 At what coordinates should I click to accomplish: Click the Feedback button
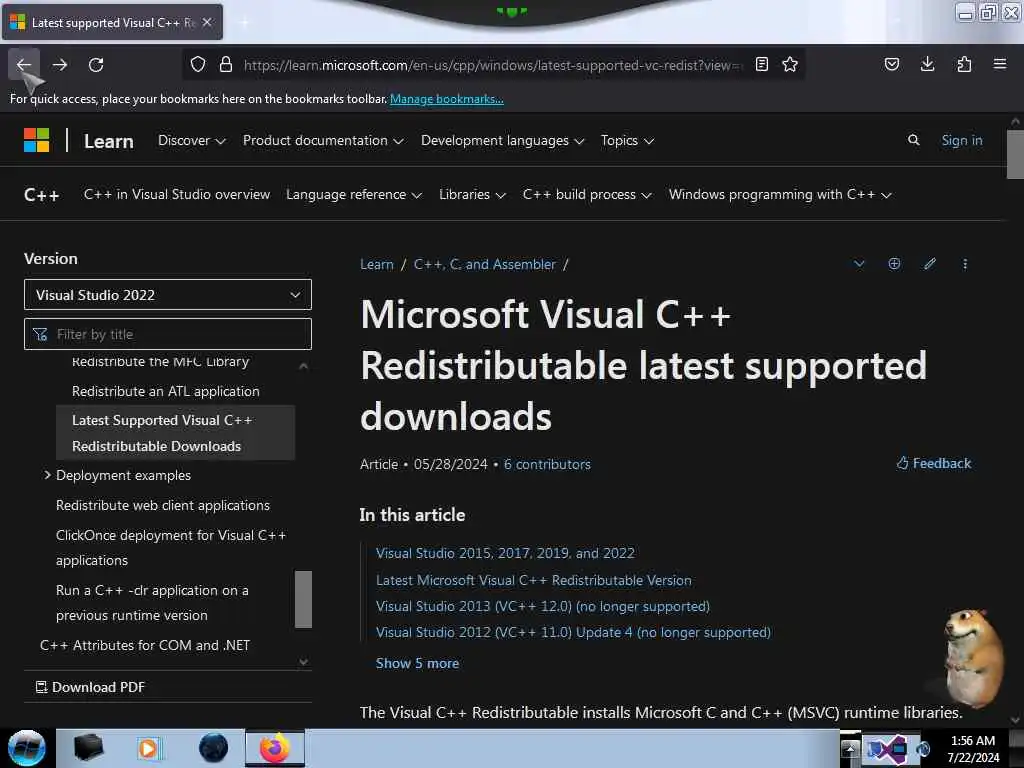[934, 463]
